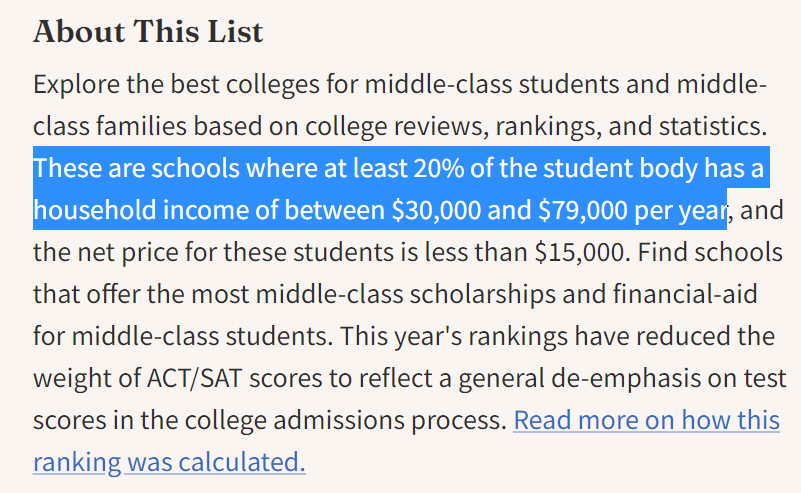Click the word 'Explore' at the paragraph start
This screenshot has width=801, height=493.
(x=74, y=84)
